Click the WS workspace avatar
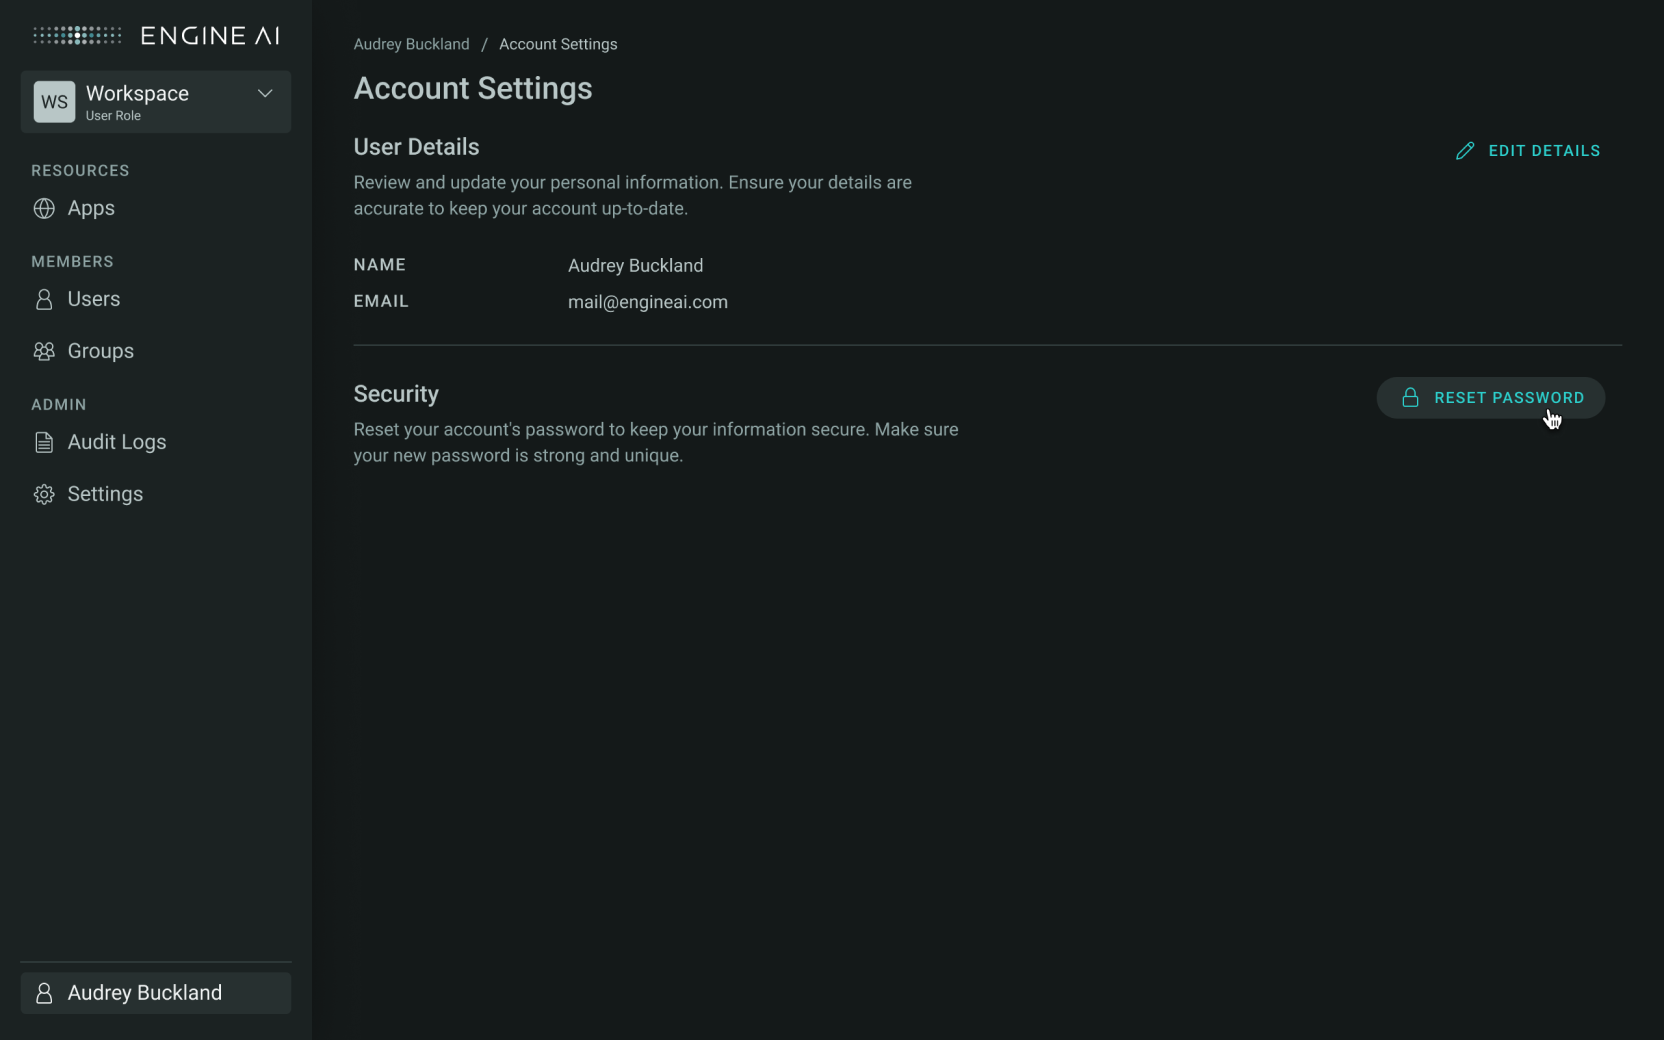1664x1040 pixels. point(54,102)
